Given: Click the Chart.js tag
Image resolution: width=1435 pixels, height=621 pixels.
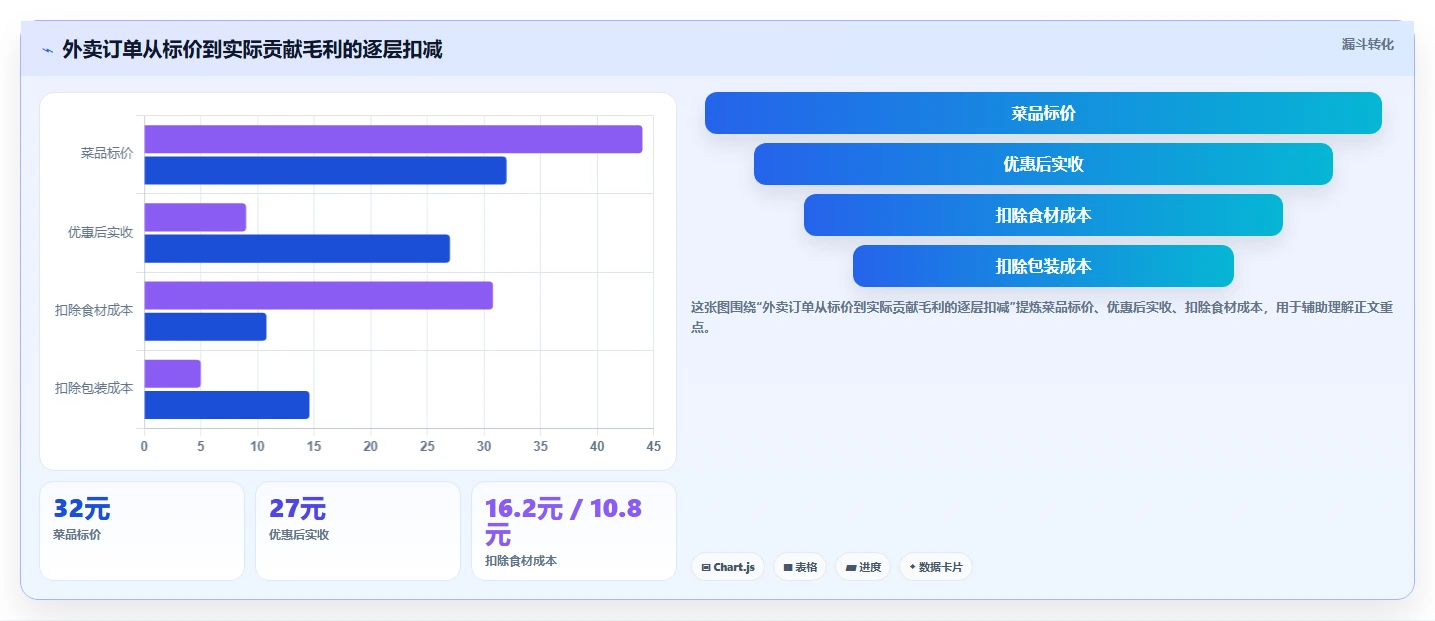Looking at the screenshot, I should coord(728,567).
